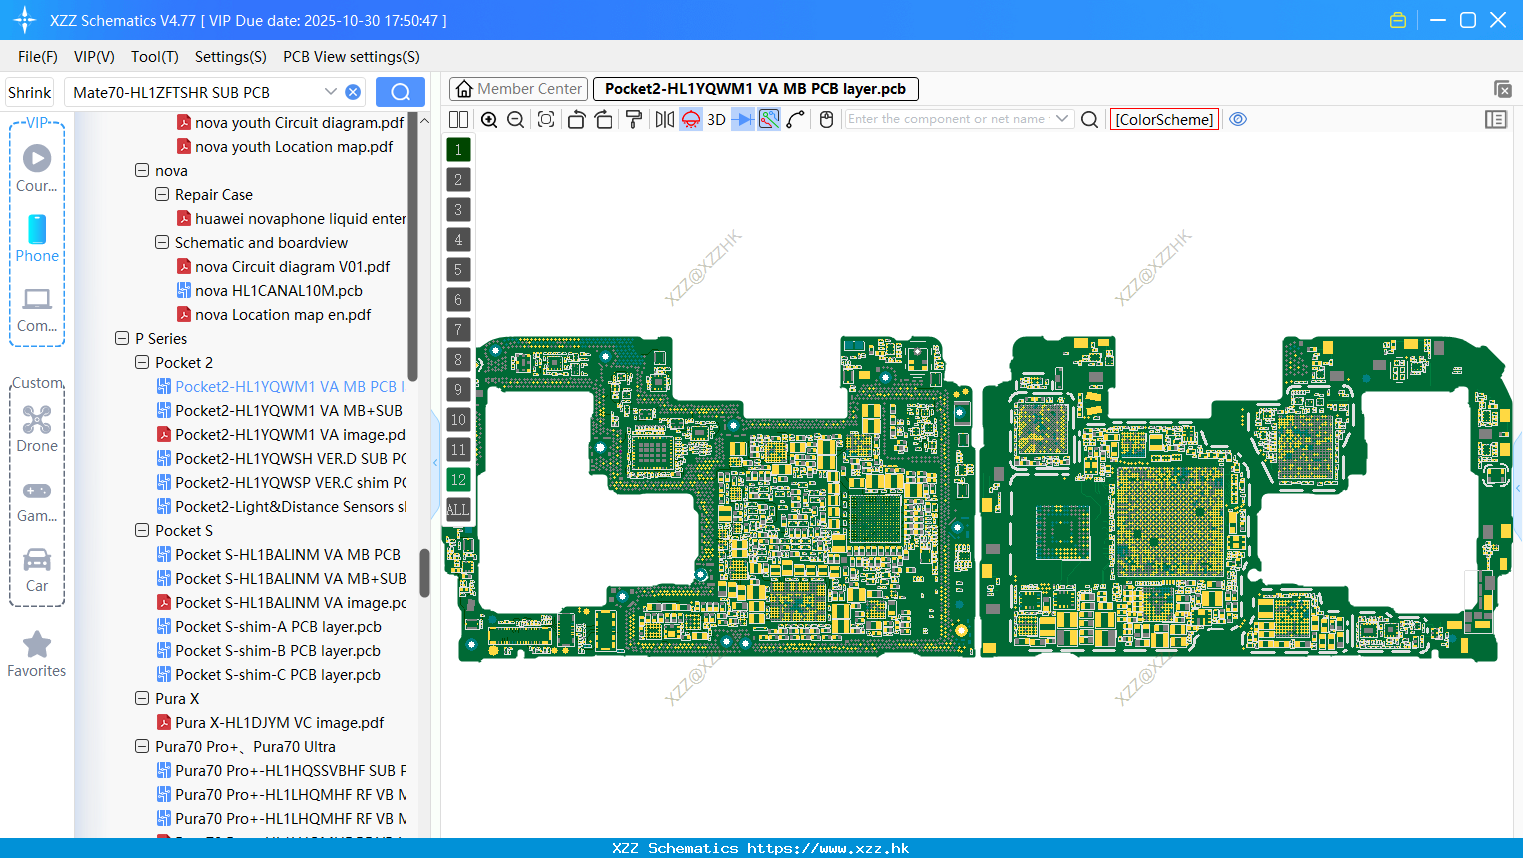Collapse the nova tree node
Viewport: 1523px width, 858px height.
[x=142, y=170]
